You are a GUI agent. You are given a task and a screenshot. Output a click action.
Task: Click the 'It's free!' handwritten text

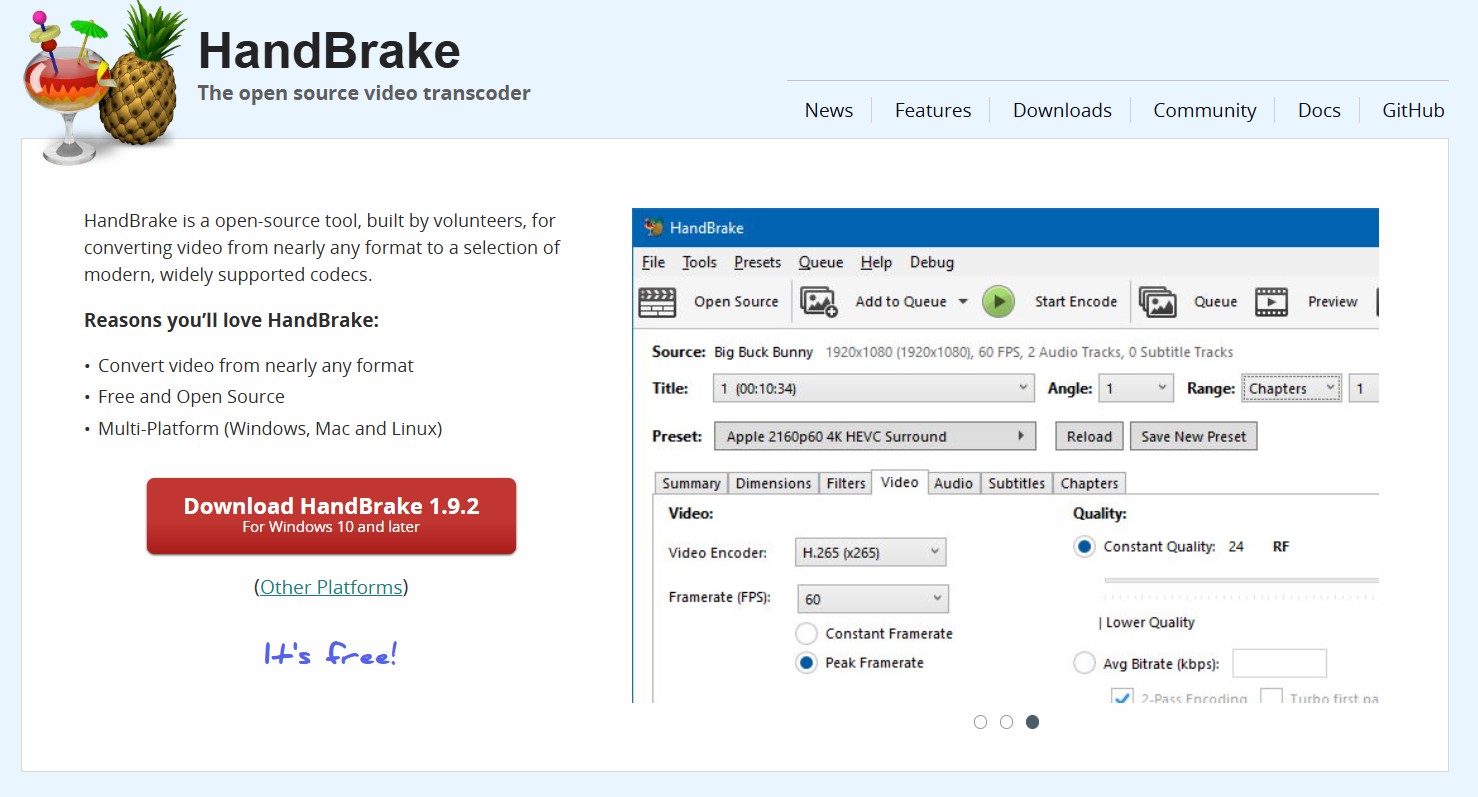pyautogui.click(x=331, y=654)
